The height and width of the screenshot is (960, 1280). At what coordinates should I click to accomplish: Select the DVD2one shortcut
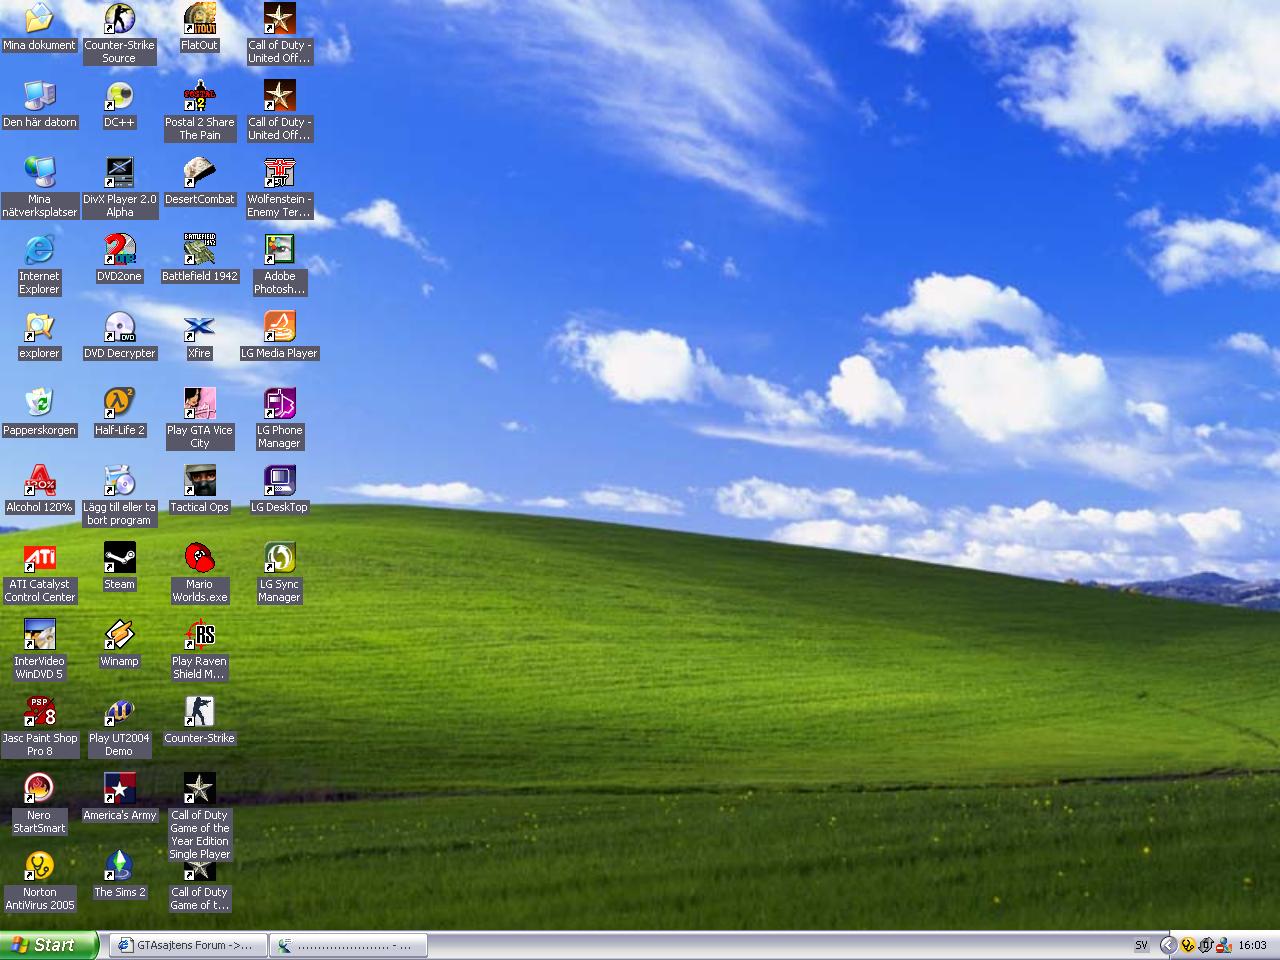119,249
